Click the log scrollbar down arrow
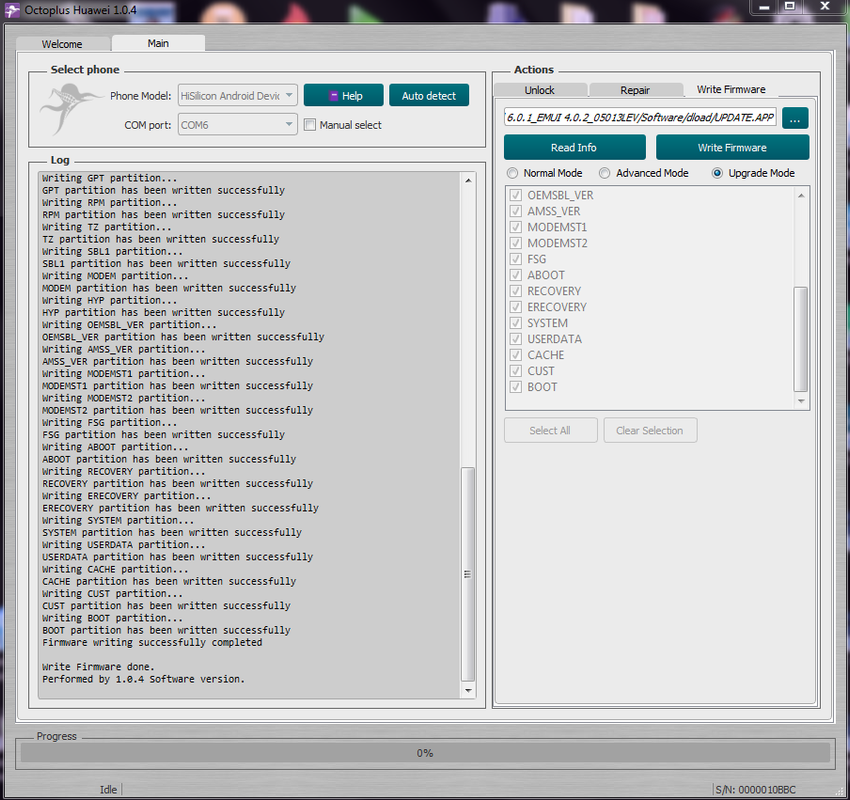 (x=468, y=691)
